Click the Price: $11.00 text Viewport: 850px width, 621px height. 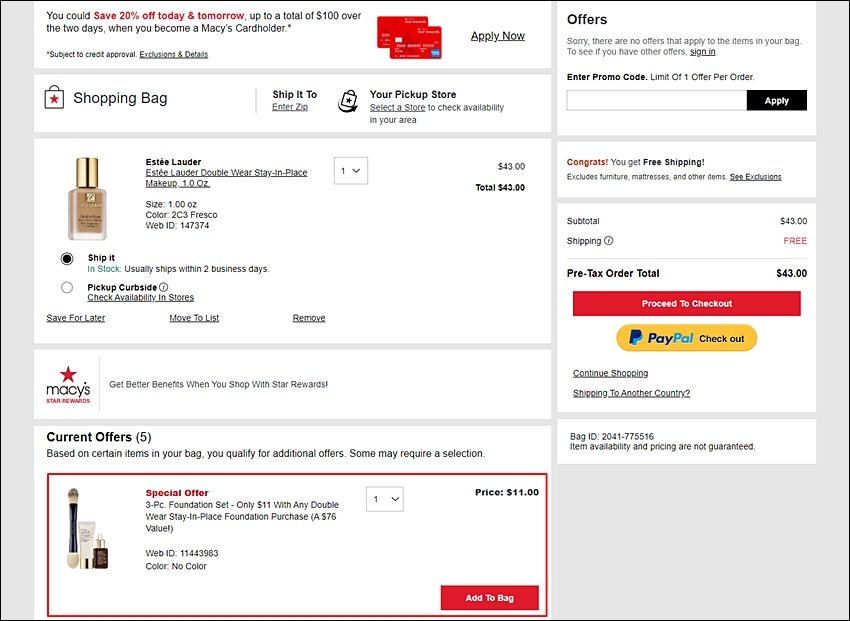507,492
